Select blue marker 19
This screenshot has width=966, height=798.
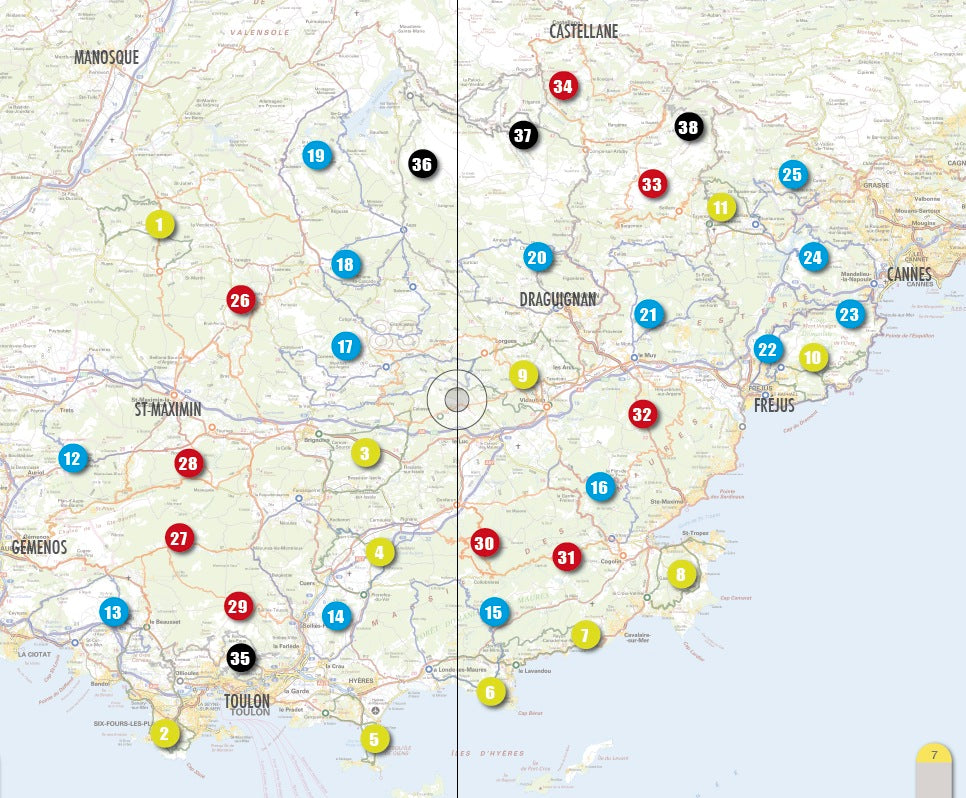point(317,155)
